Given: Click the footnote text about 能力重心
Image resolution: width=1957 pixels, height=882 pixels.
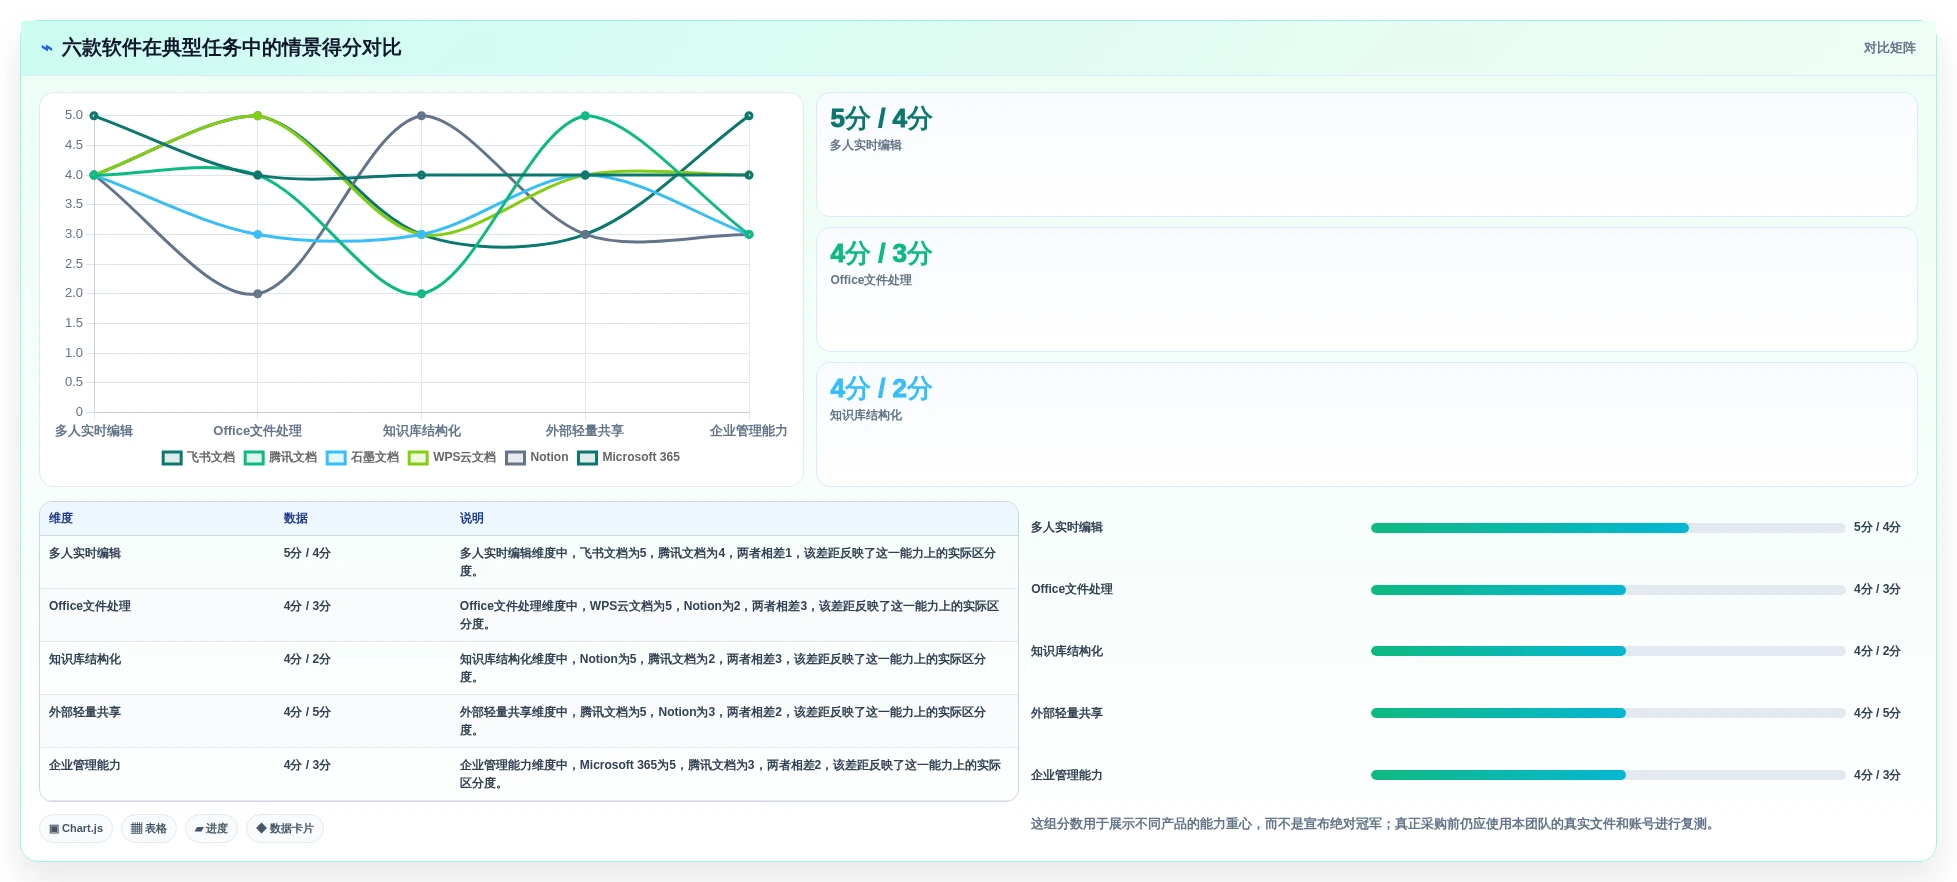Looking at the screenshot, I should tap(1375, 824).
